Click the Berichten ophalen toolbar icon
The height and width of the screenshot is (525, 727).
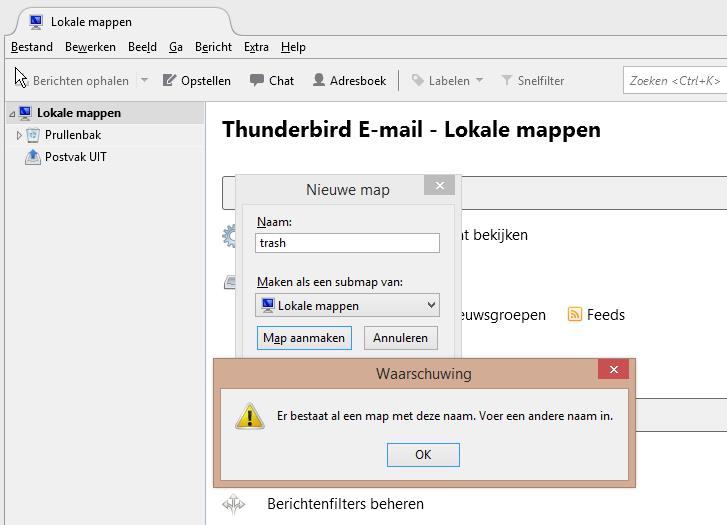22,80
